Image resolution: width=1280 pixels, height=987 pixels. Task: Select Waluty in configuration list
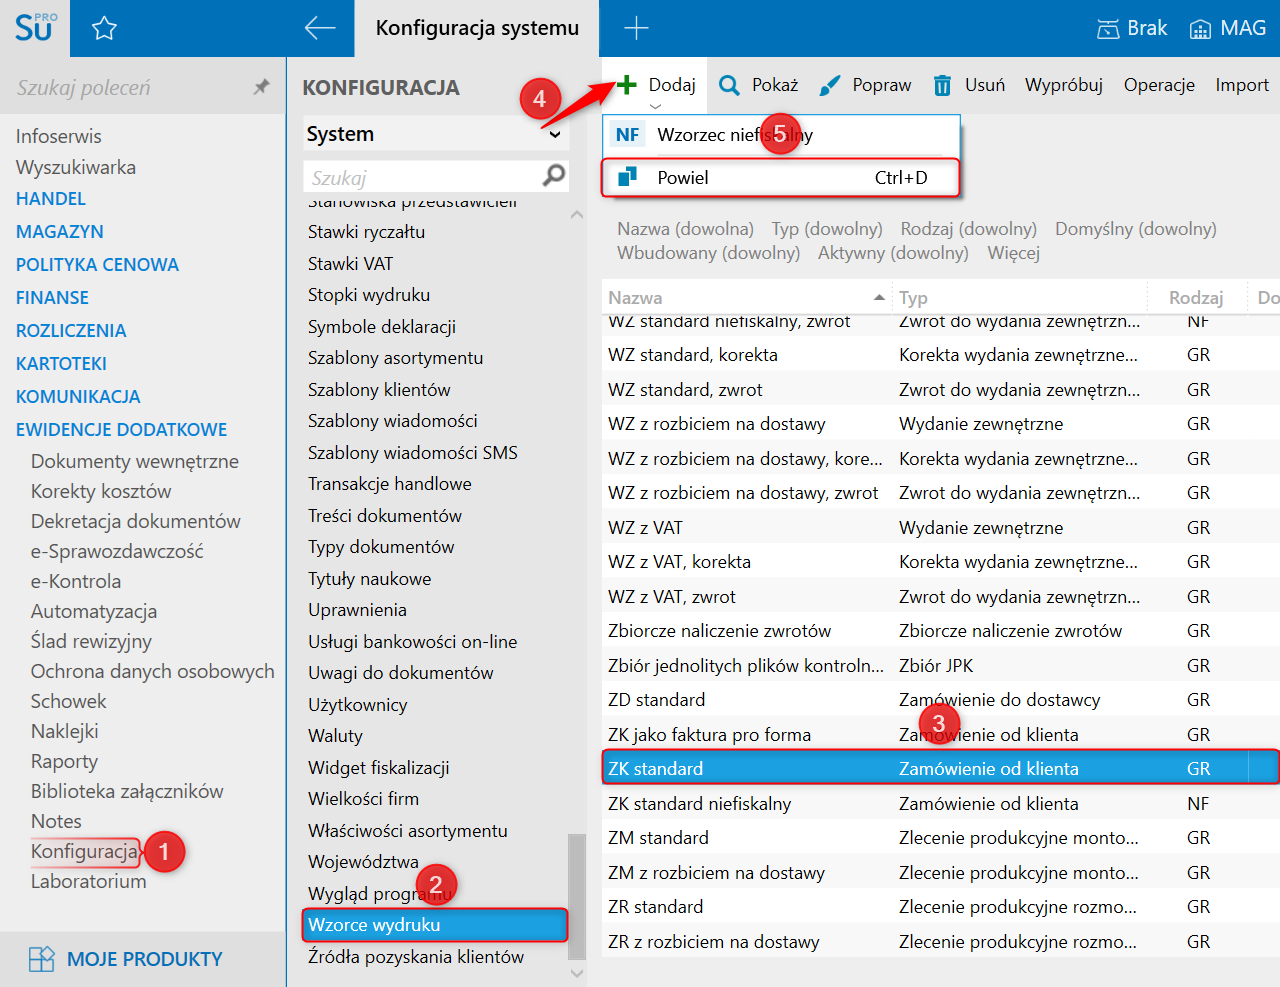tap(336, 736)
